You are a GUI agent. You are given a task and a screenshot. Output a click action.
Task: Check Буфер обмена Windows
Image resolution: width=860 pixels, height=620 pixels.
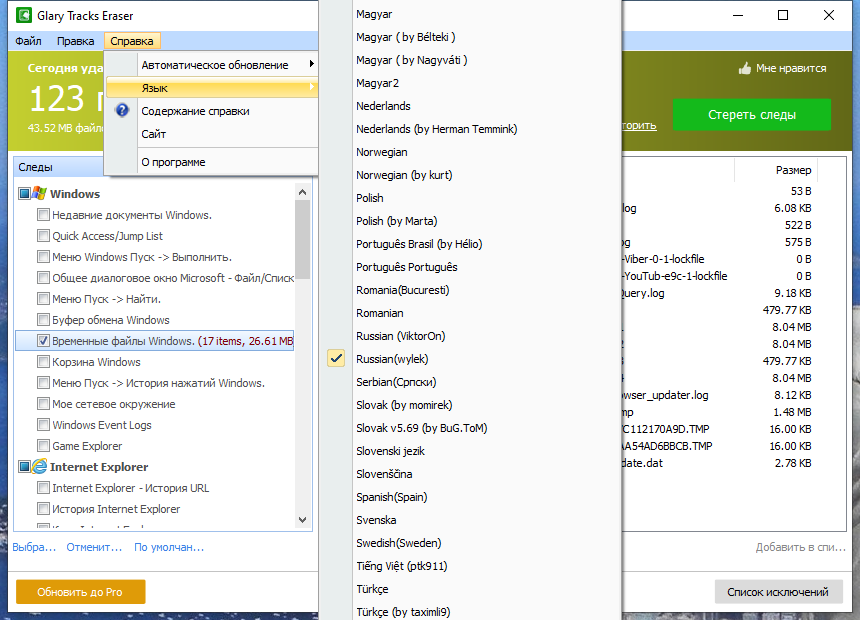click(x=43, y=319)
